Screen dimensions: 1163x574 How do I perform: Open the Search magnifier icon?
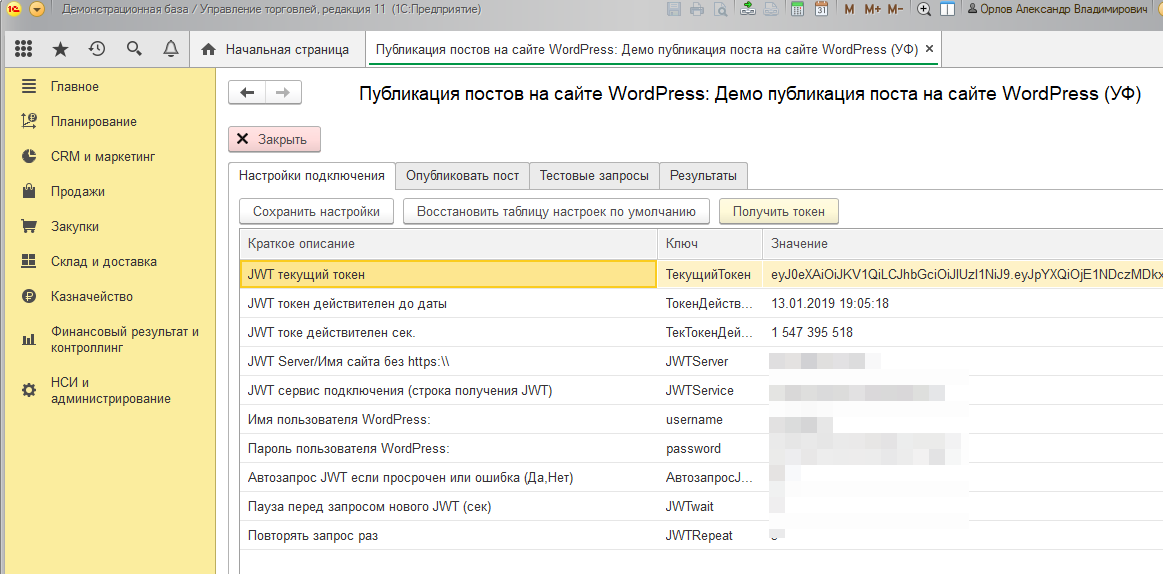coord(134,49)
